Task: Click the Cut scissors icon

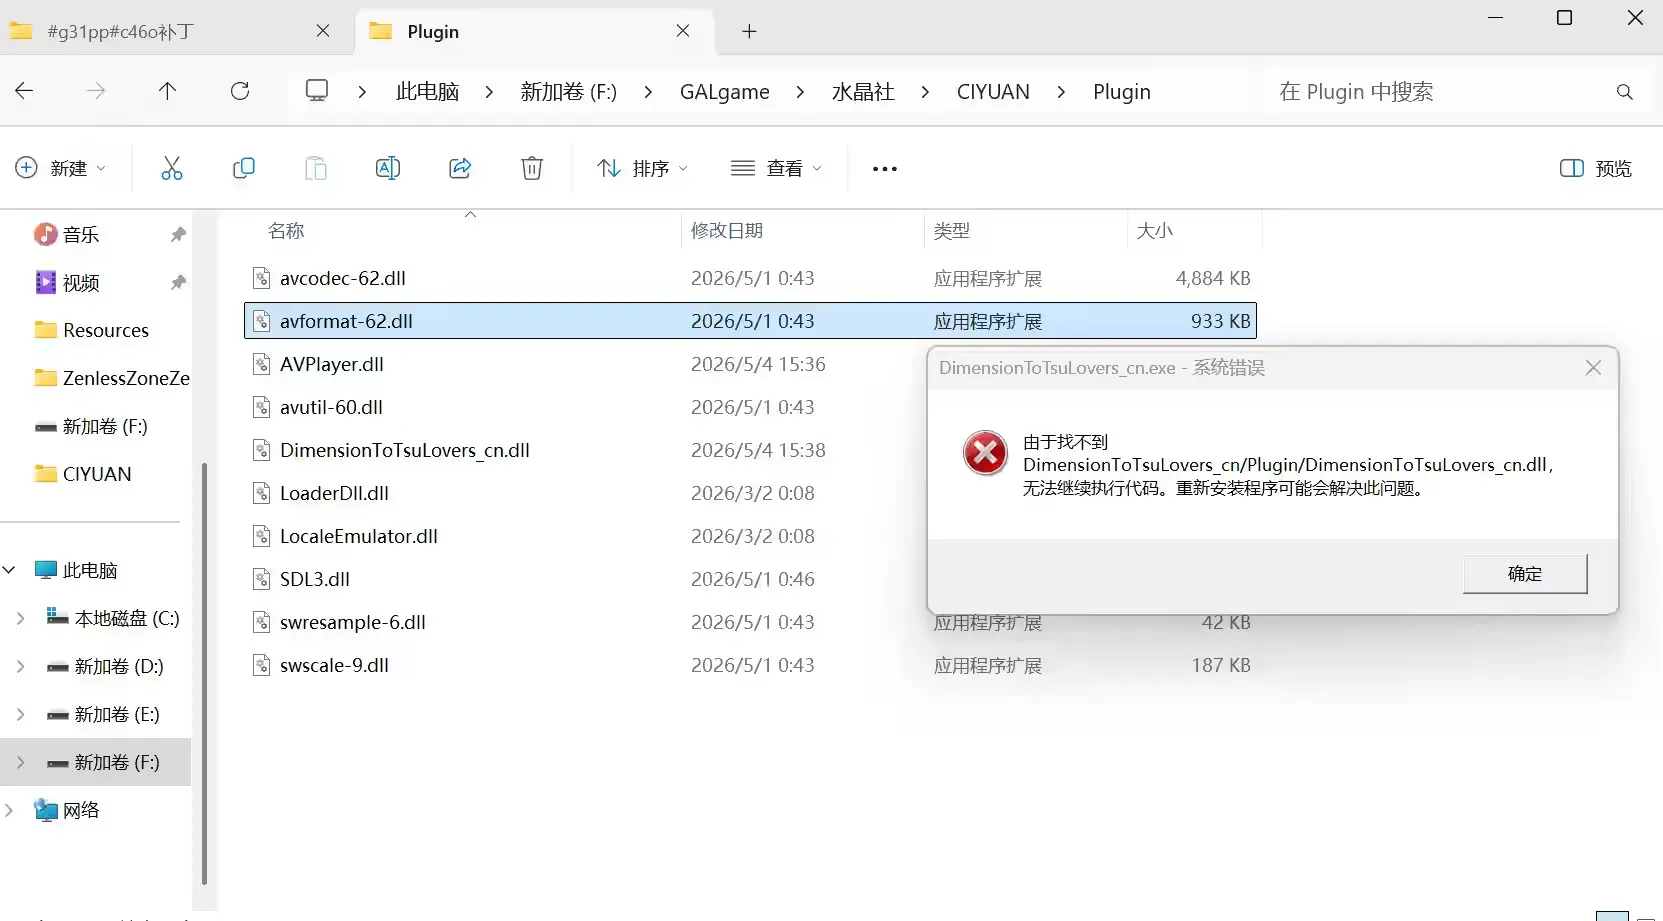Action: pyautogui.click(x=172, y=168)
